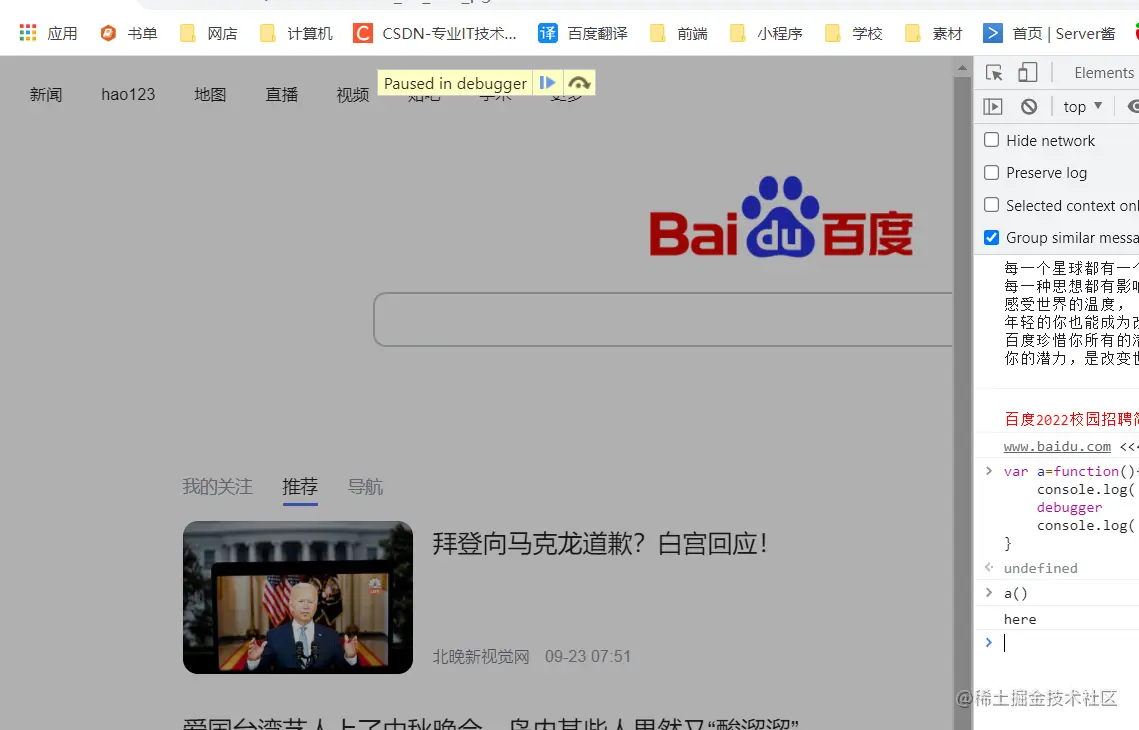Switch to 我的关注 feed tab
Screen dimensions: 1139x730
217,487
